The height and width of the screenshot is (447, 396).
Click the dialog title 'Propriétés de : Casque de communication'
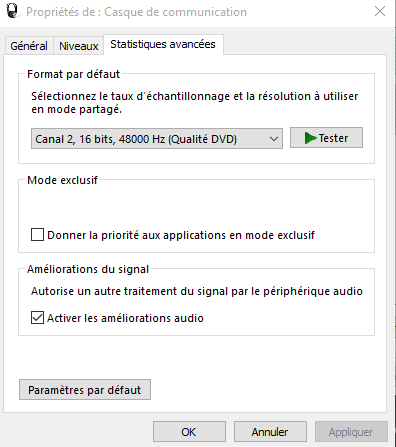pos(137,12)
